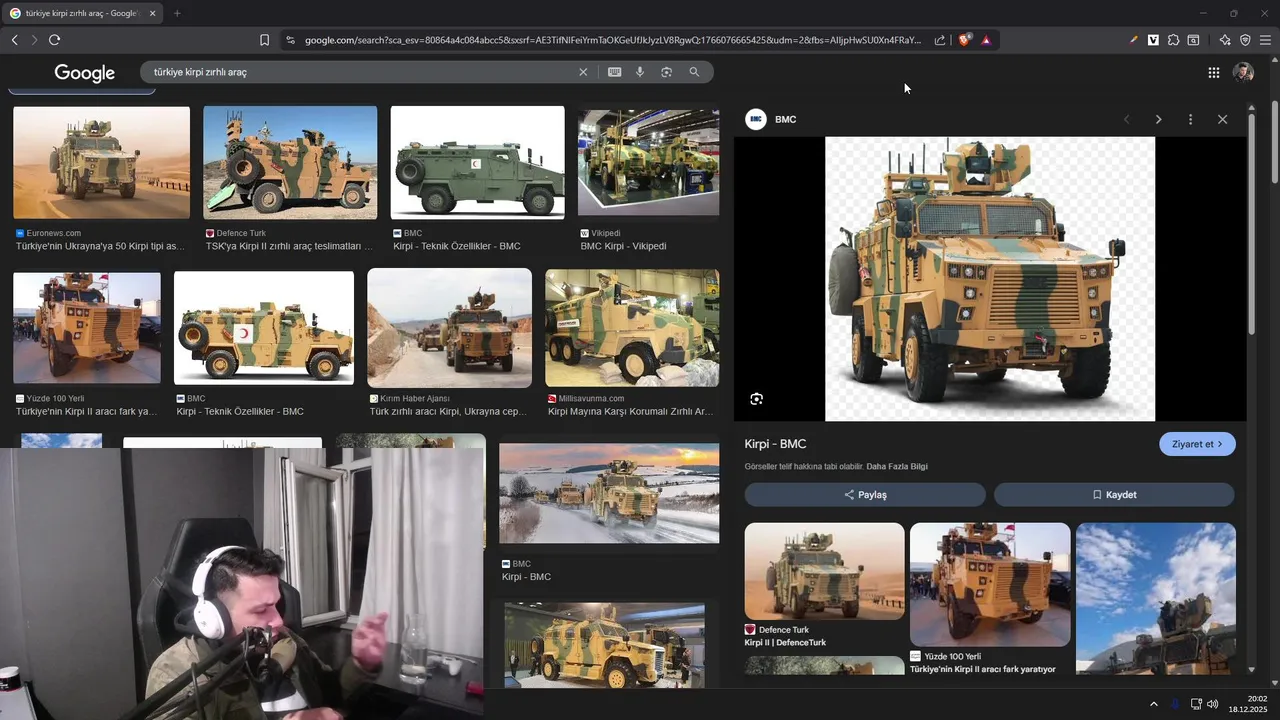
Task: Clear the Google search box text
Action: 583,72
